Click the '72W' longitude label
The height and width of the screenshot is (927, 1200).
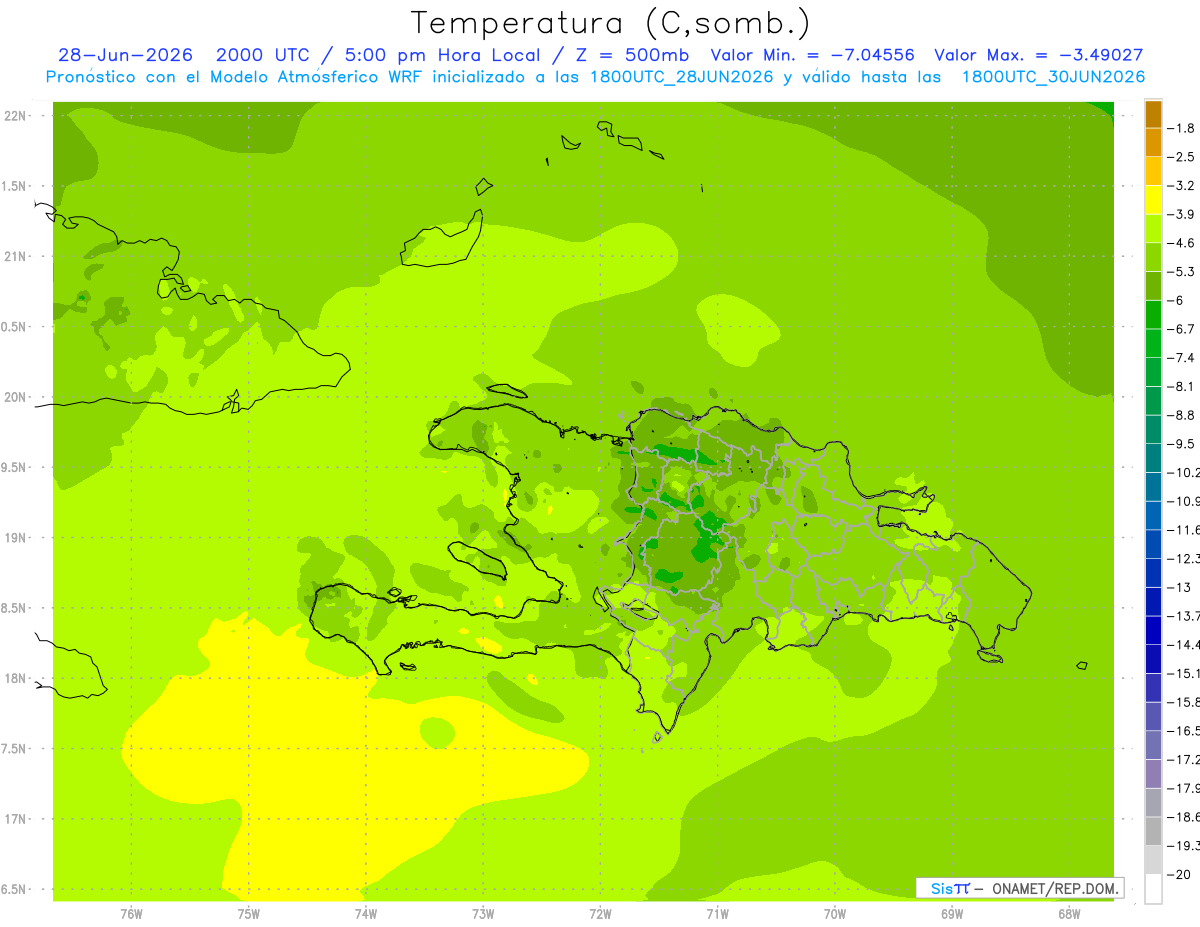pyautogui.click(x=600, y=914)
